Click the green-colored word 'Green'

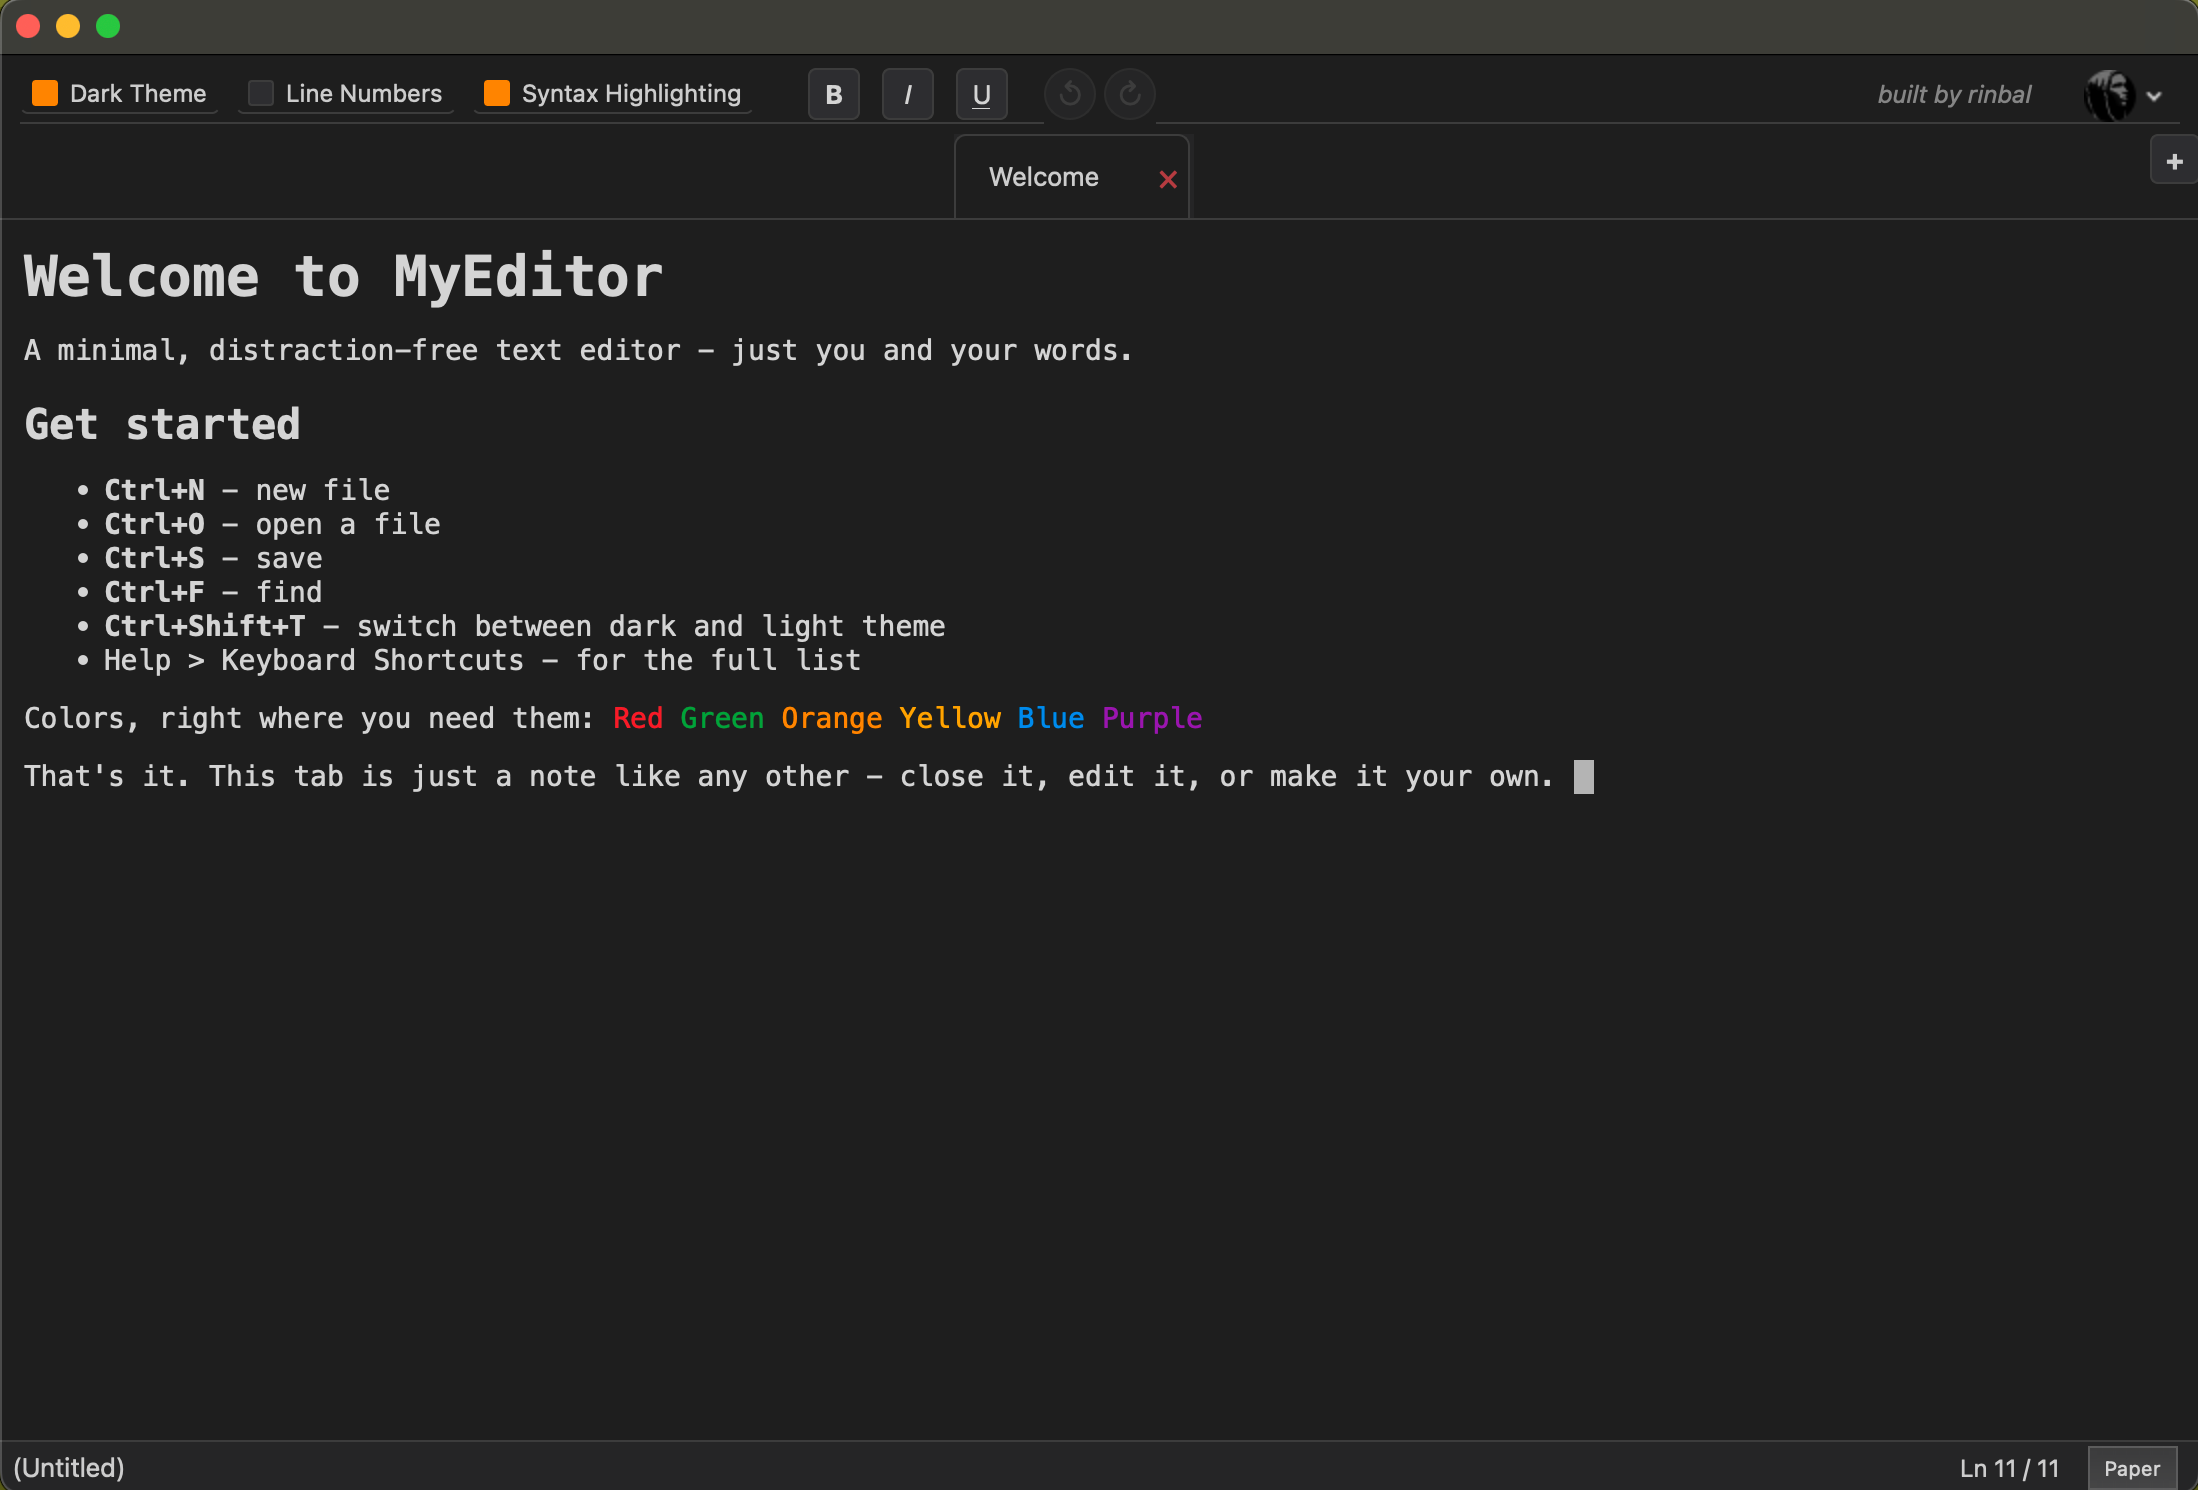[722, 718]
